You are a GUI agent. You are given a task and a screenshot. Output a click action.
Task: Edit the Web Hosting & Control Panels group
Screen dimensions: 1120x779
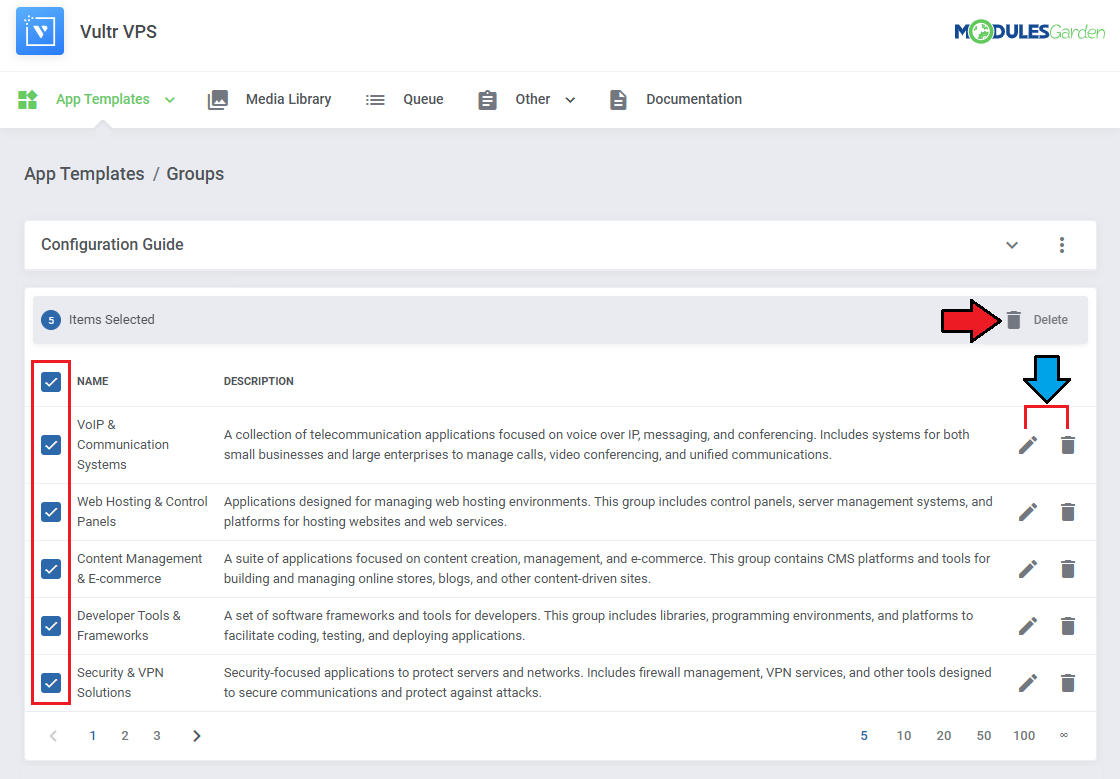(1028, 512)
